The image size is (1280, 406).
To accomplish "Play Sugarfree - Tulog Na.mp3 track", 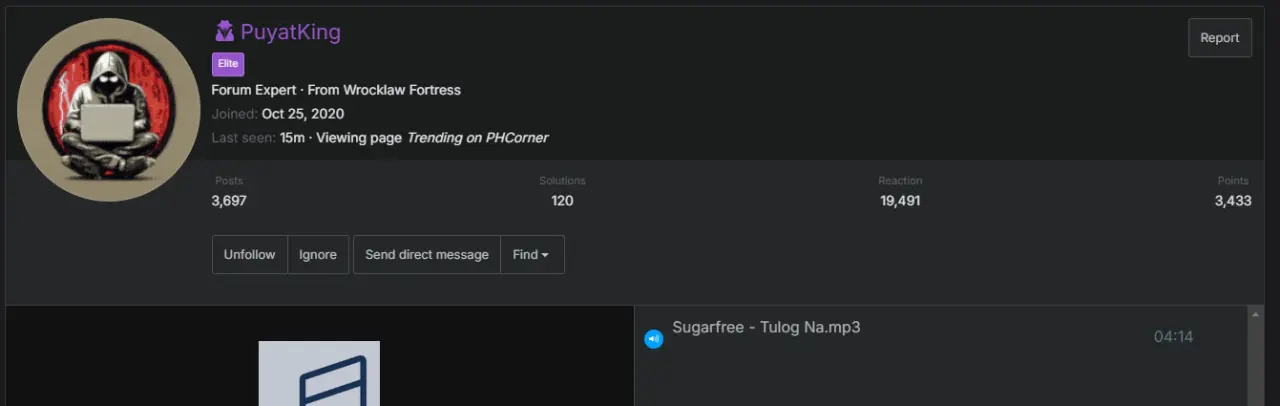I will click(766, 327).
